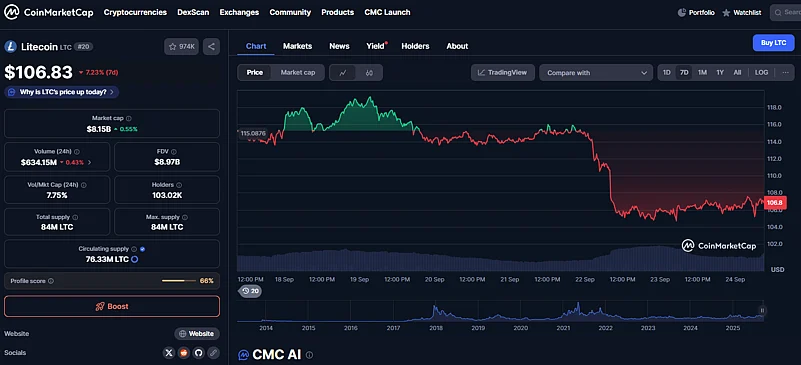Toggle the LOG scale on the chart
Screen dimensions: 801x365
click(761, 72)
